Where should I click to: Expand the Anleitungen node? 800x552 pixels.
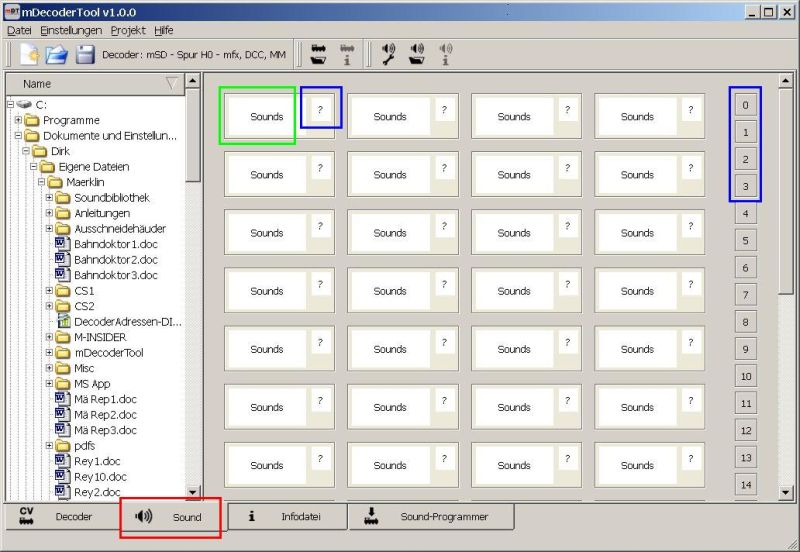[49, 213]
